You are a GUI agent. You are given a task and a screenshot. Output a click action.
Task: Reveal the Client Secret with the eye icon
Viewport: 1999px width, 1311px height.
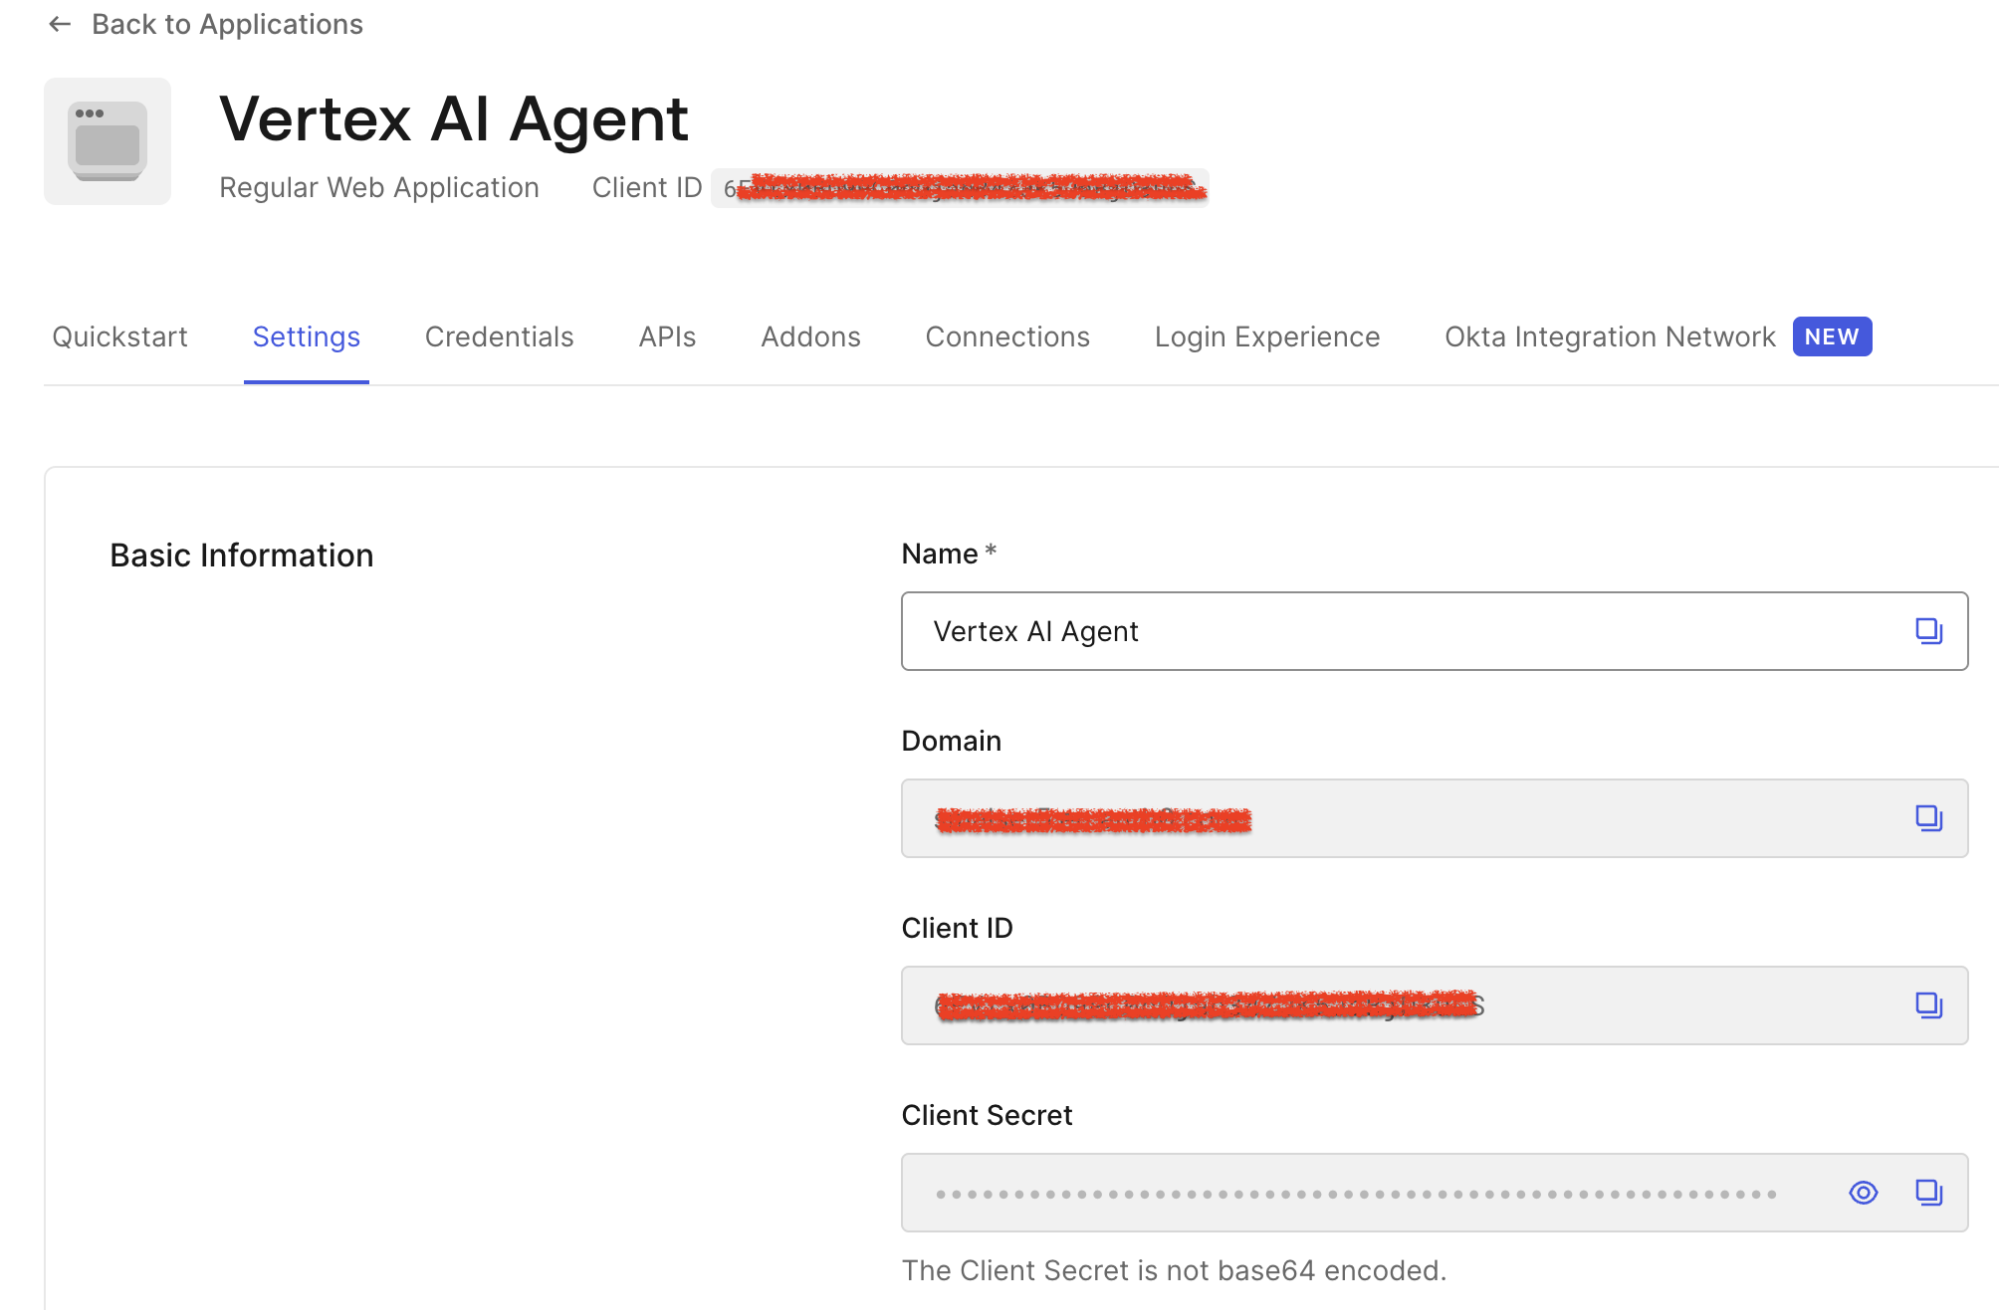pos(1862,1192)
